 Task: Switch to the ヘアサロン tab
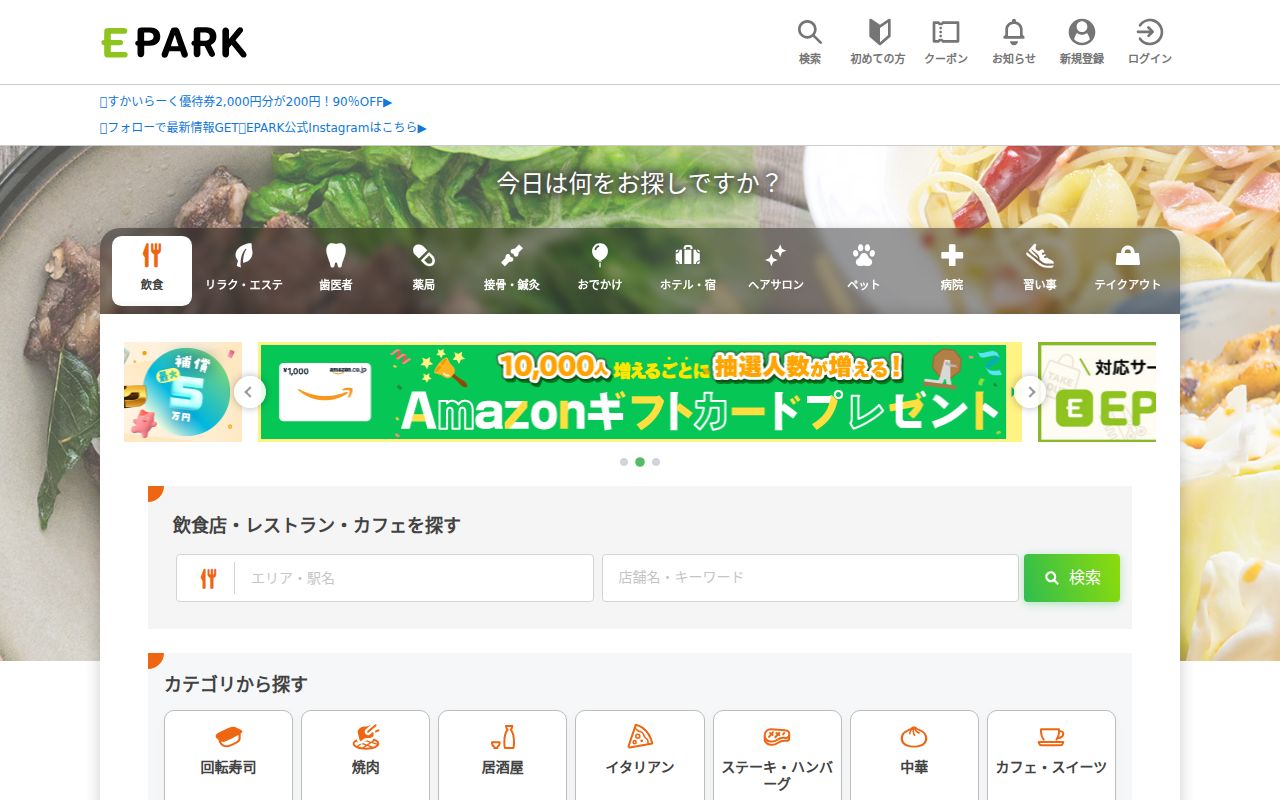(x=776, y=270)
